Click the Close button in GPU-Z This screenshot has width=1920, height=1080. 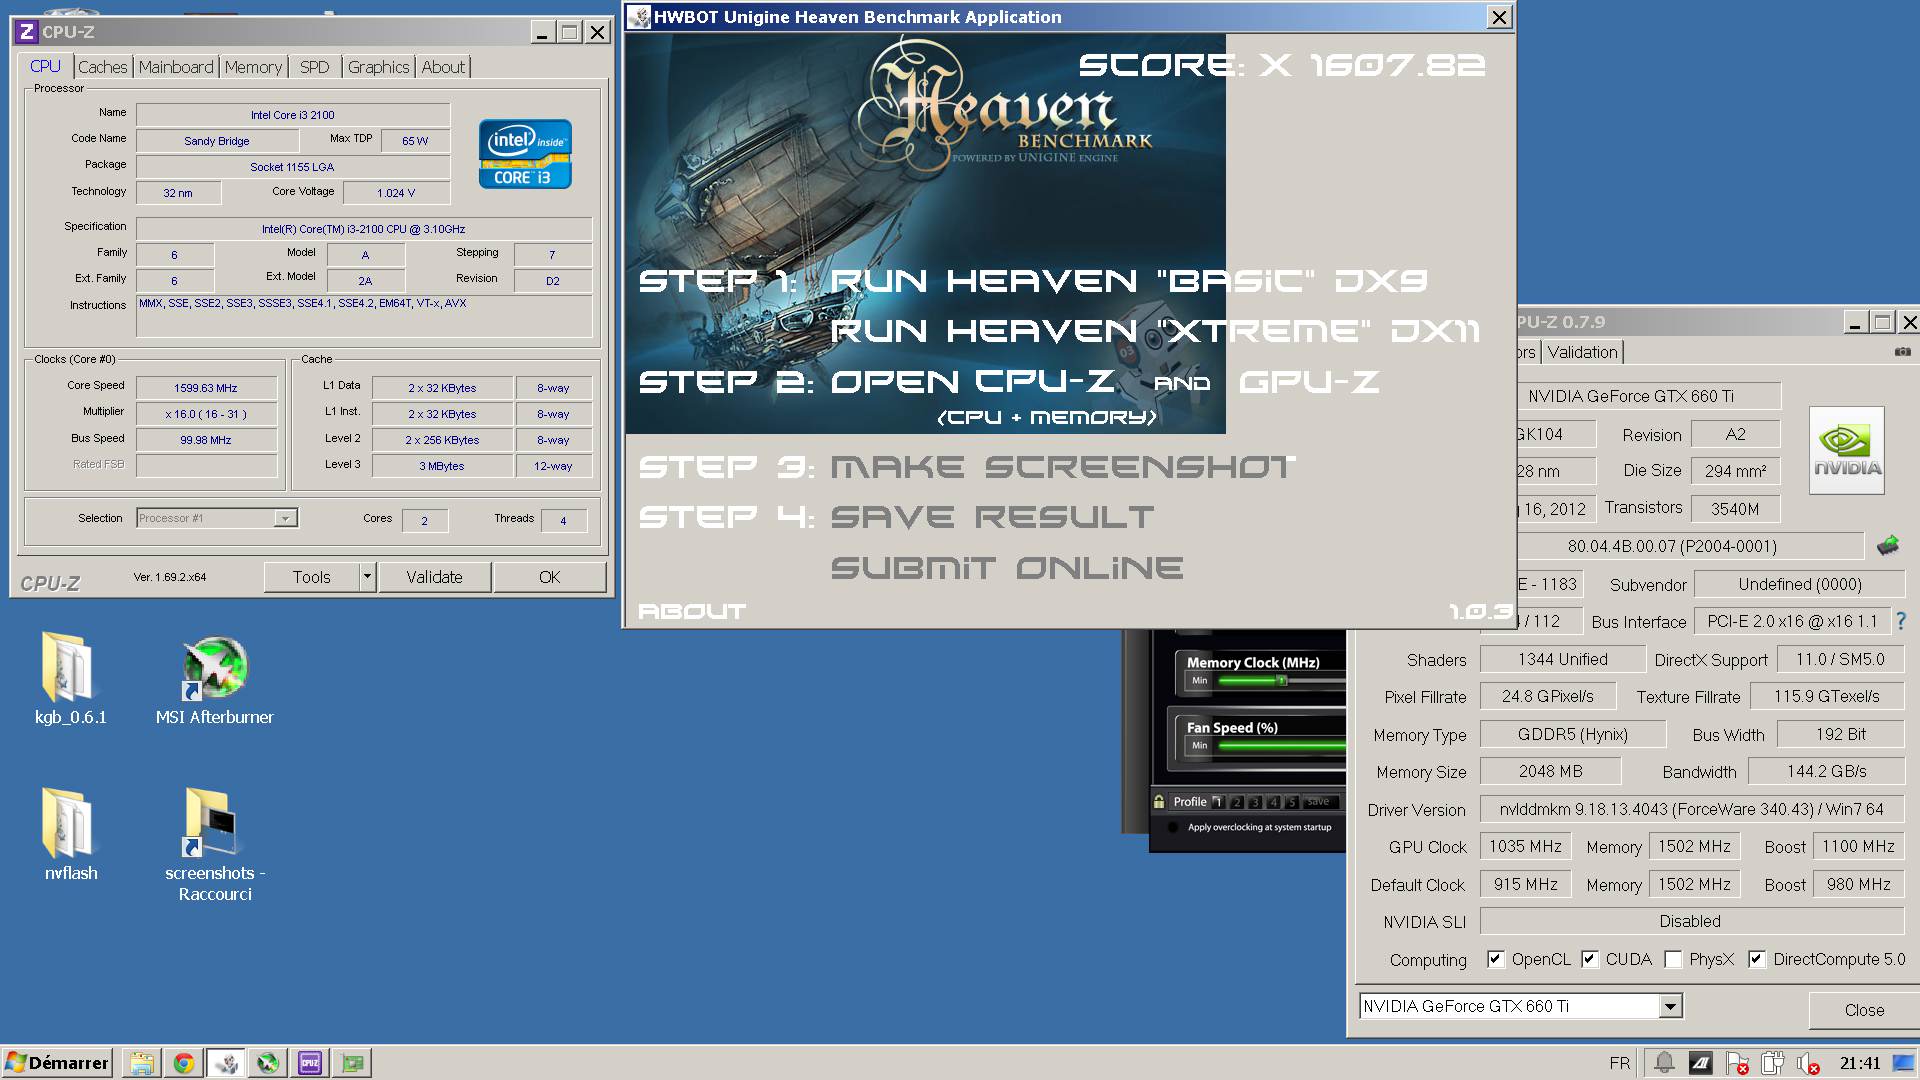1864,1010
